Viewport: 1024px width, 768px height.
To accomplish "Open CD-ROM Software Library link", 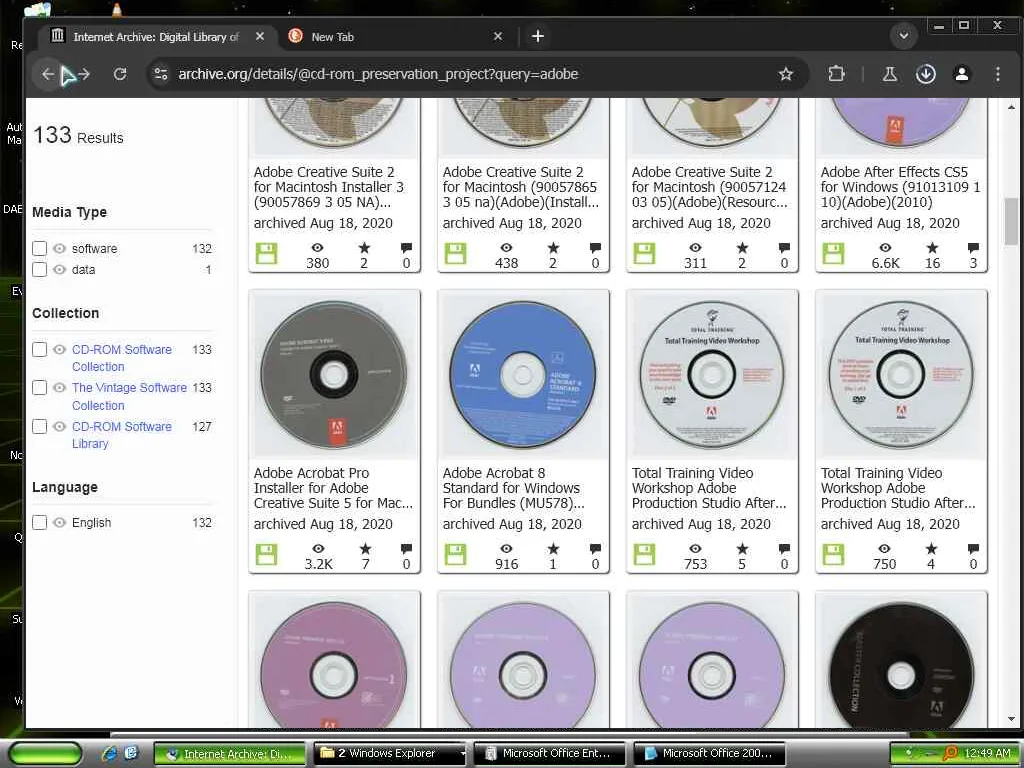I will click(121, 435).
